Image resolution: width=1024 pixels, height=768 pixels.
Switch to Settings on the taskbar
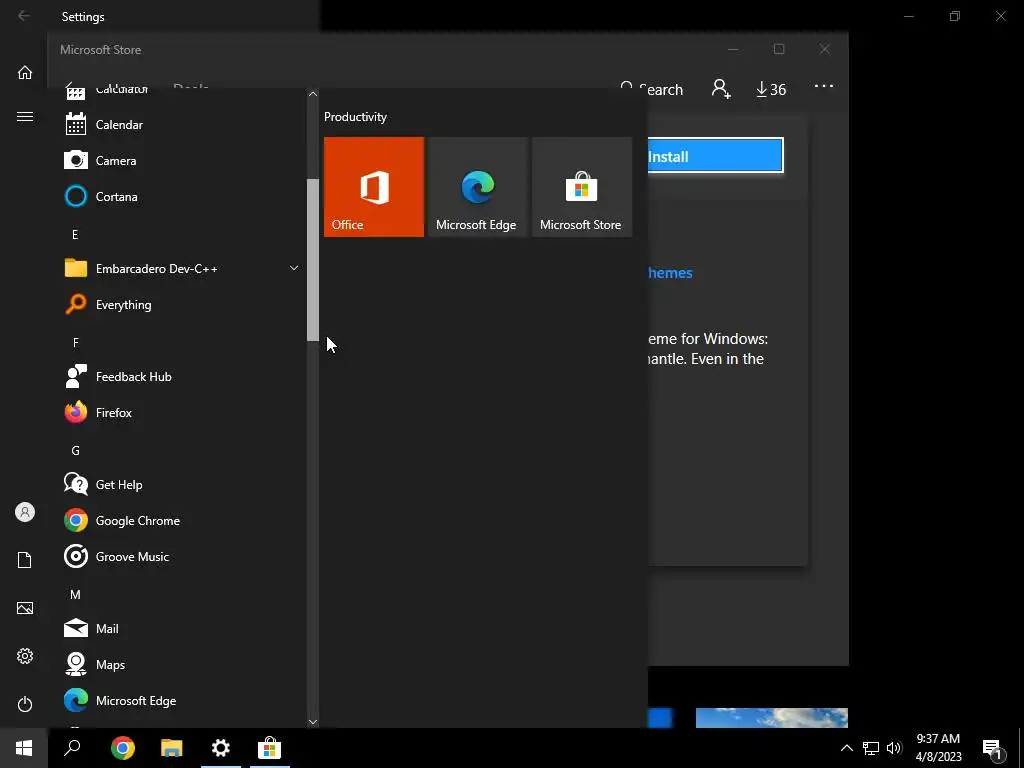[x=221, y=748]
